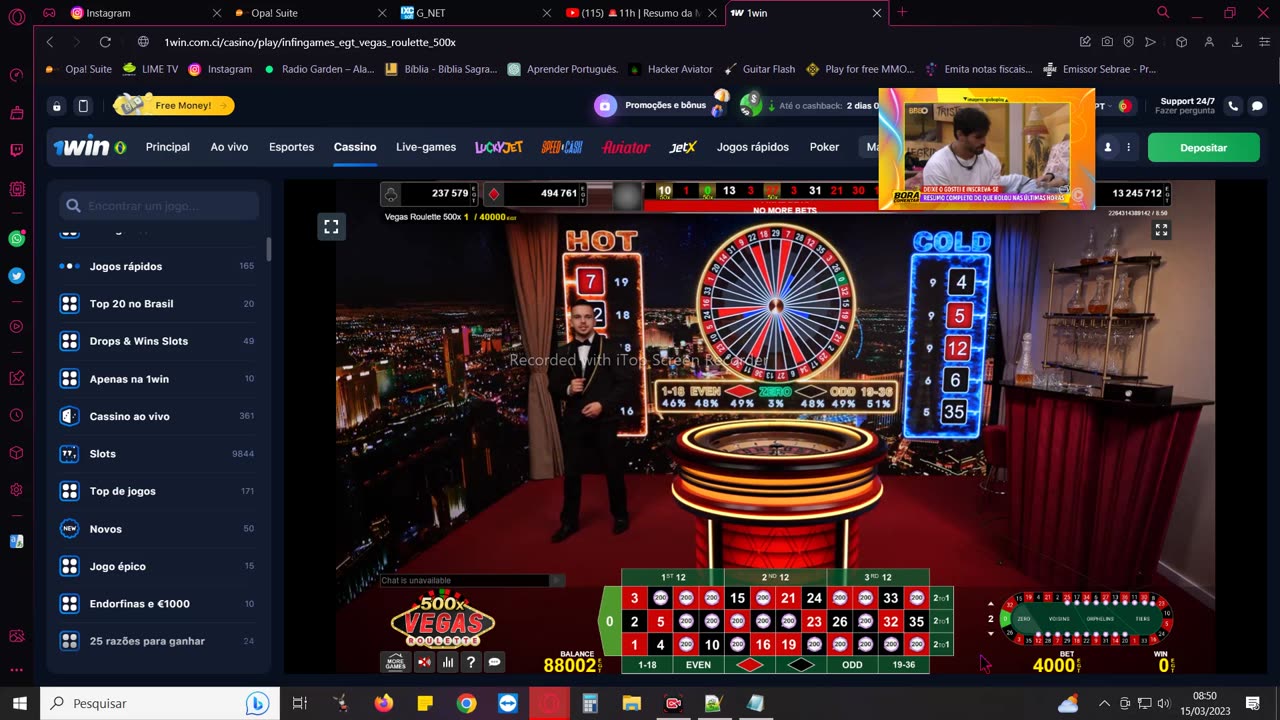Search tabs with the magnifier icon
This screenshot has width=1280, height=720.
tap(1163, 13)
